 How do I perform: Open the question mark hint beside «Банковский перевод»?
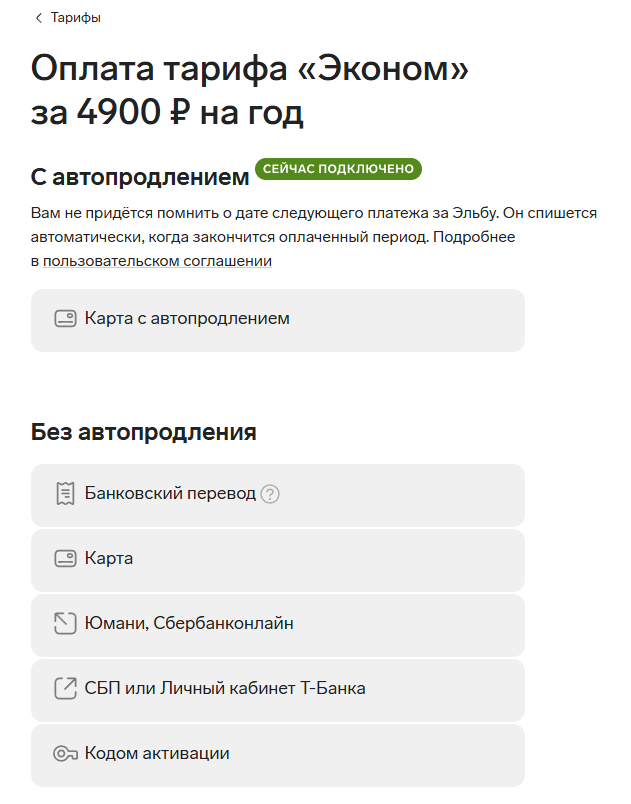coord(268,496)
